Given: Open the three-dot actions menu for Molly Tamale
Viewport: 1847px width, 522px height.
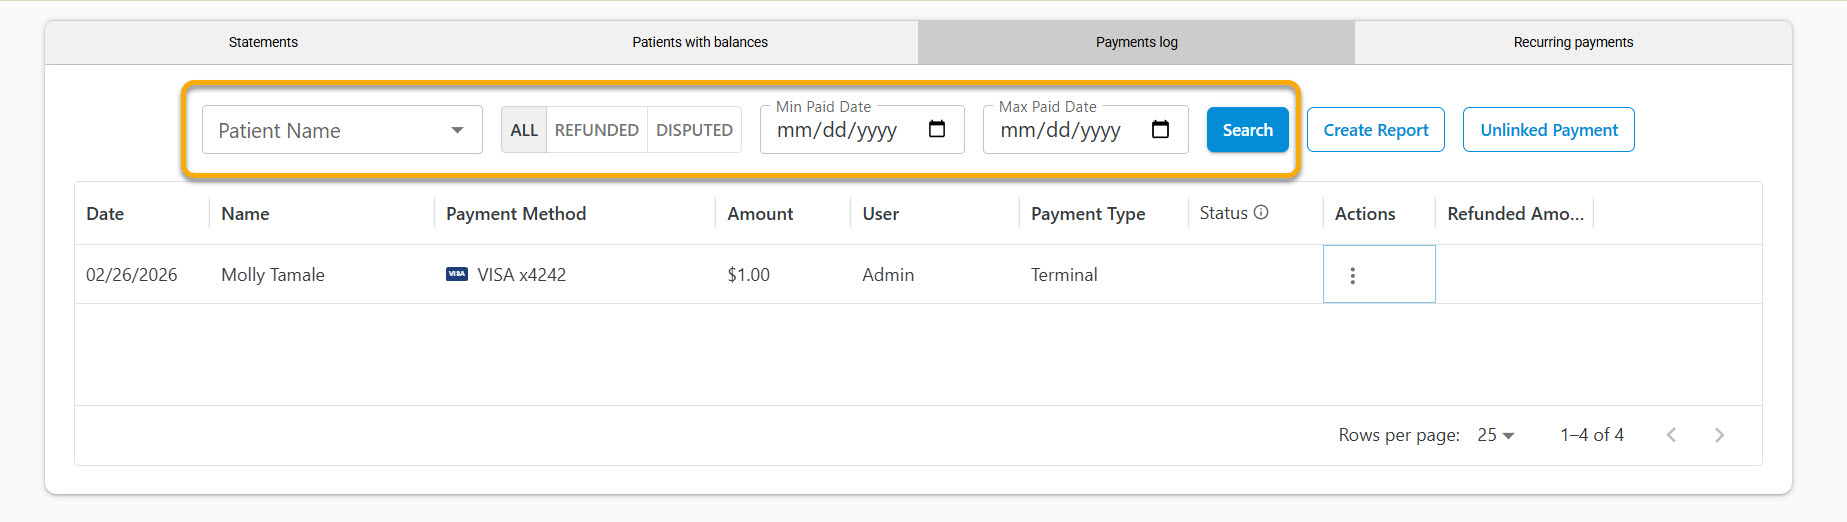Looking at the screenshot, I should tap(1352, 275).
